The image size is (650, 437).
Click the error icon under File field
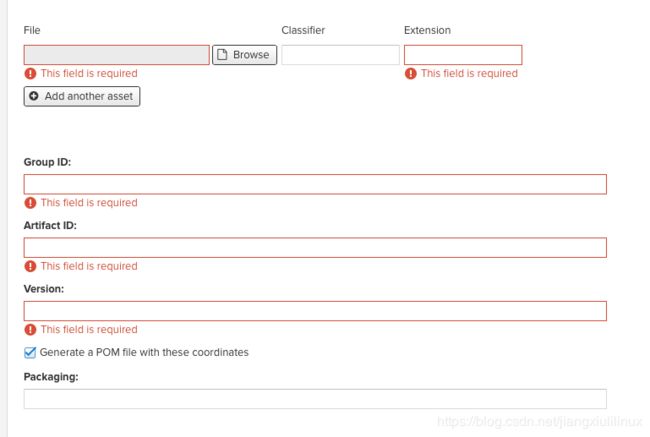30,73
